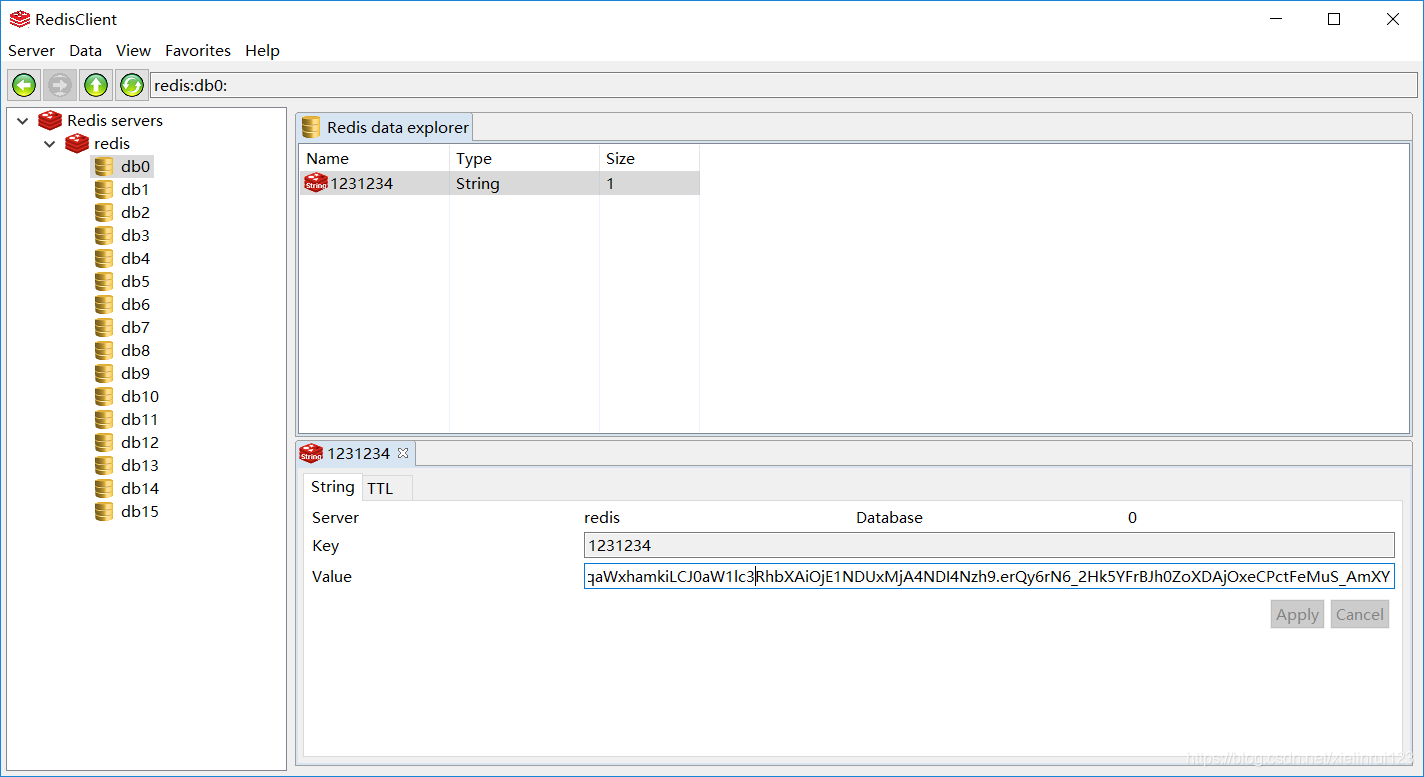1424x777 pixels.
Task: Select the db15 database icon
Action: [104, 511]
